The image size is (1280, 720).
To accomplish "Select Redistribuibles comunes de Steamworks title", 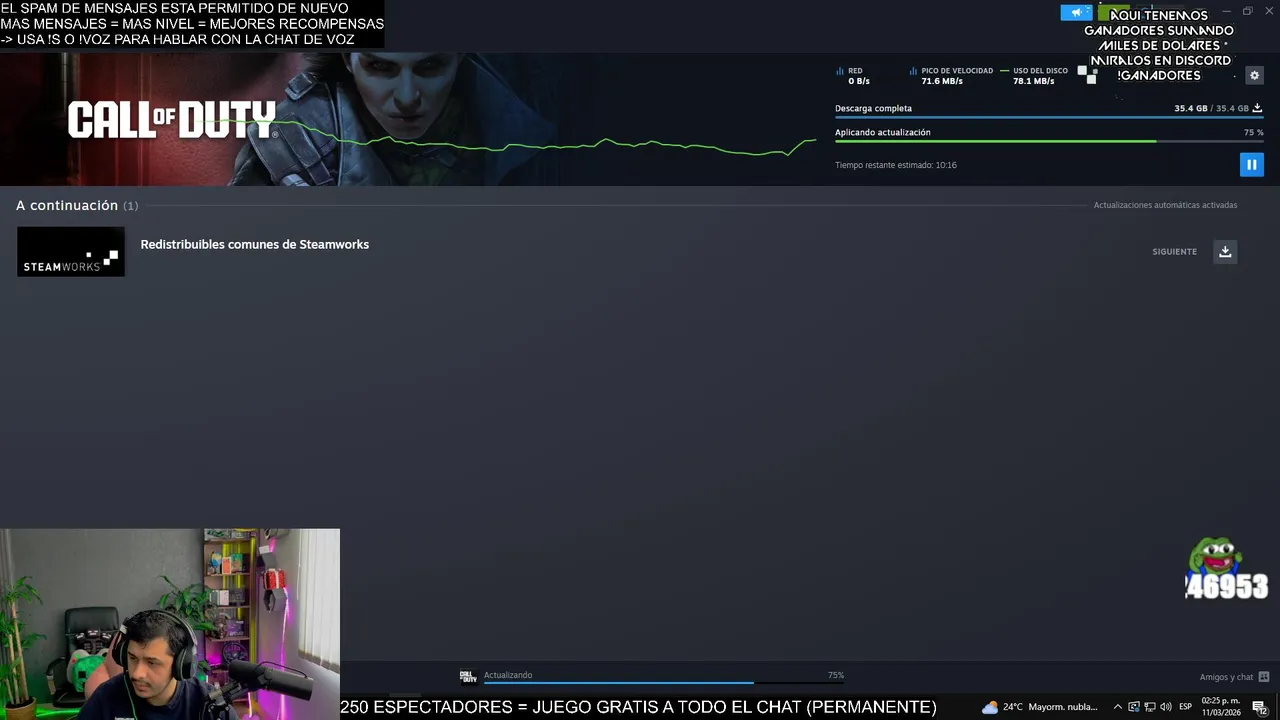I will (255, 244).
